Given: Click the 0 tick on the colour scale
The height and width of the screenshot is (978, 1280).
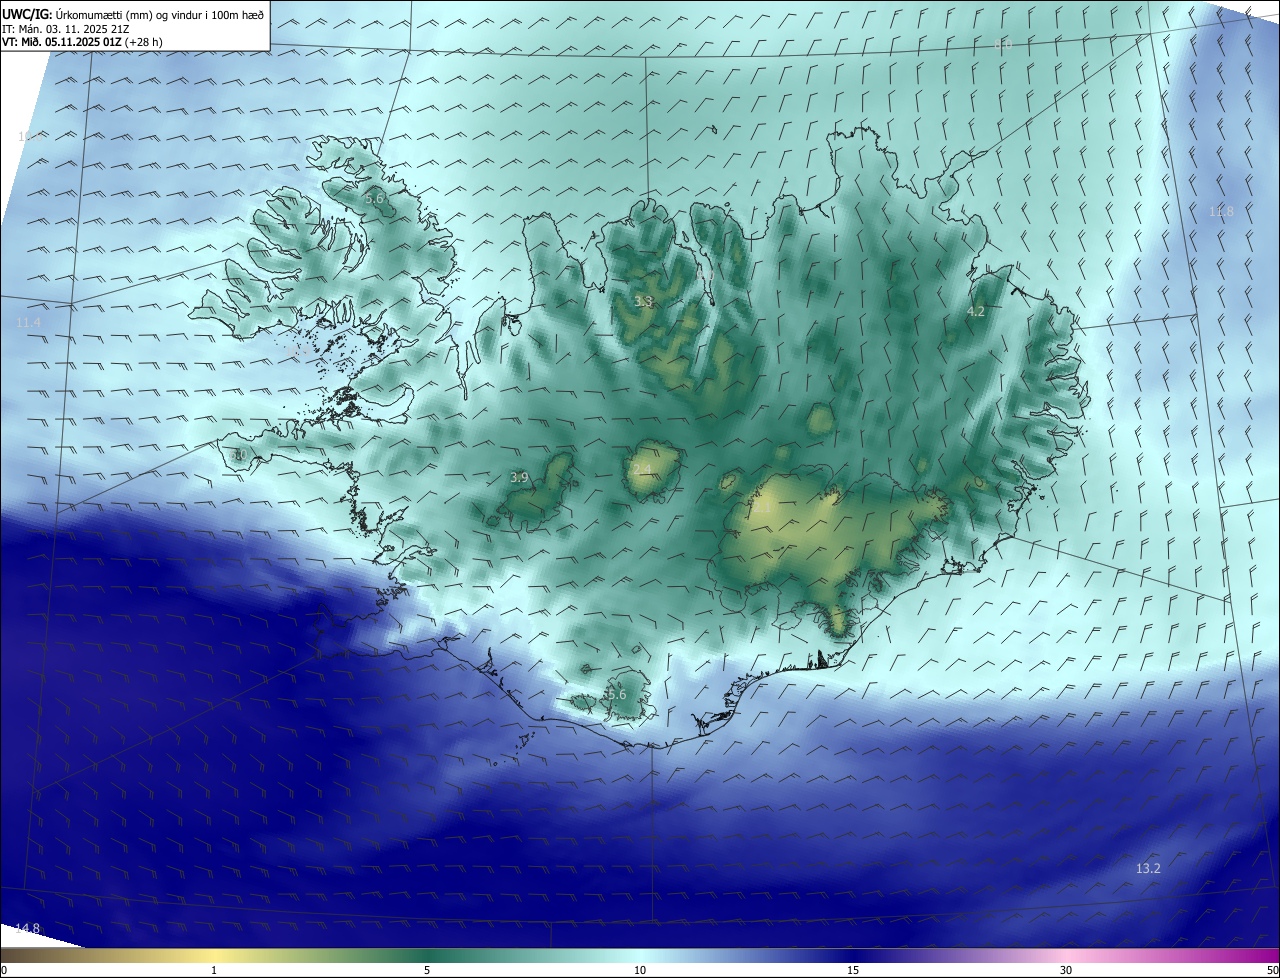Looking at the screenshot, I should click(4, 971).
